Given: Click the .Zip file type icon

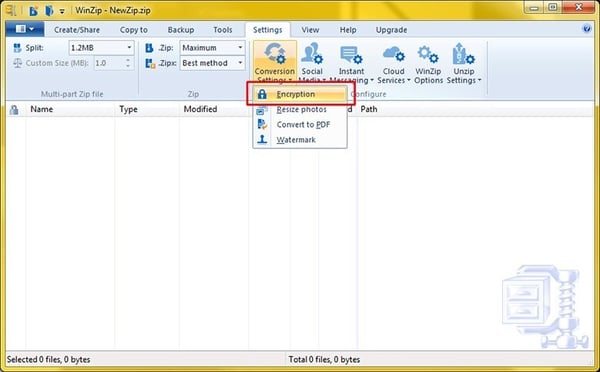Looking at the screenshot, I should tap(149, 48).
